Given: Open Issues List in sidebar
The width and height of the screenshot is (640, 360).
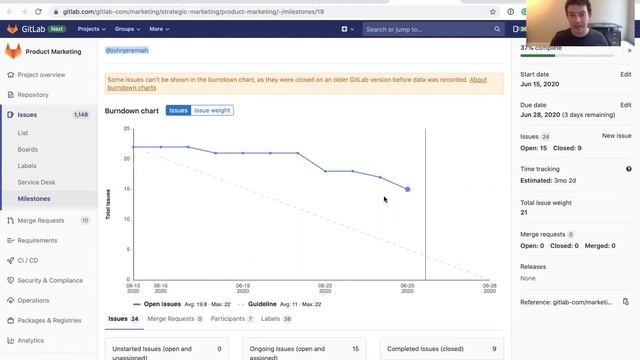Looking at the screenshot, I should click(x=23, y=133).
